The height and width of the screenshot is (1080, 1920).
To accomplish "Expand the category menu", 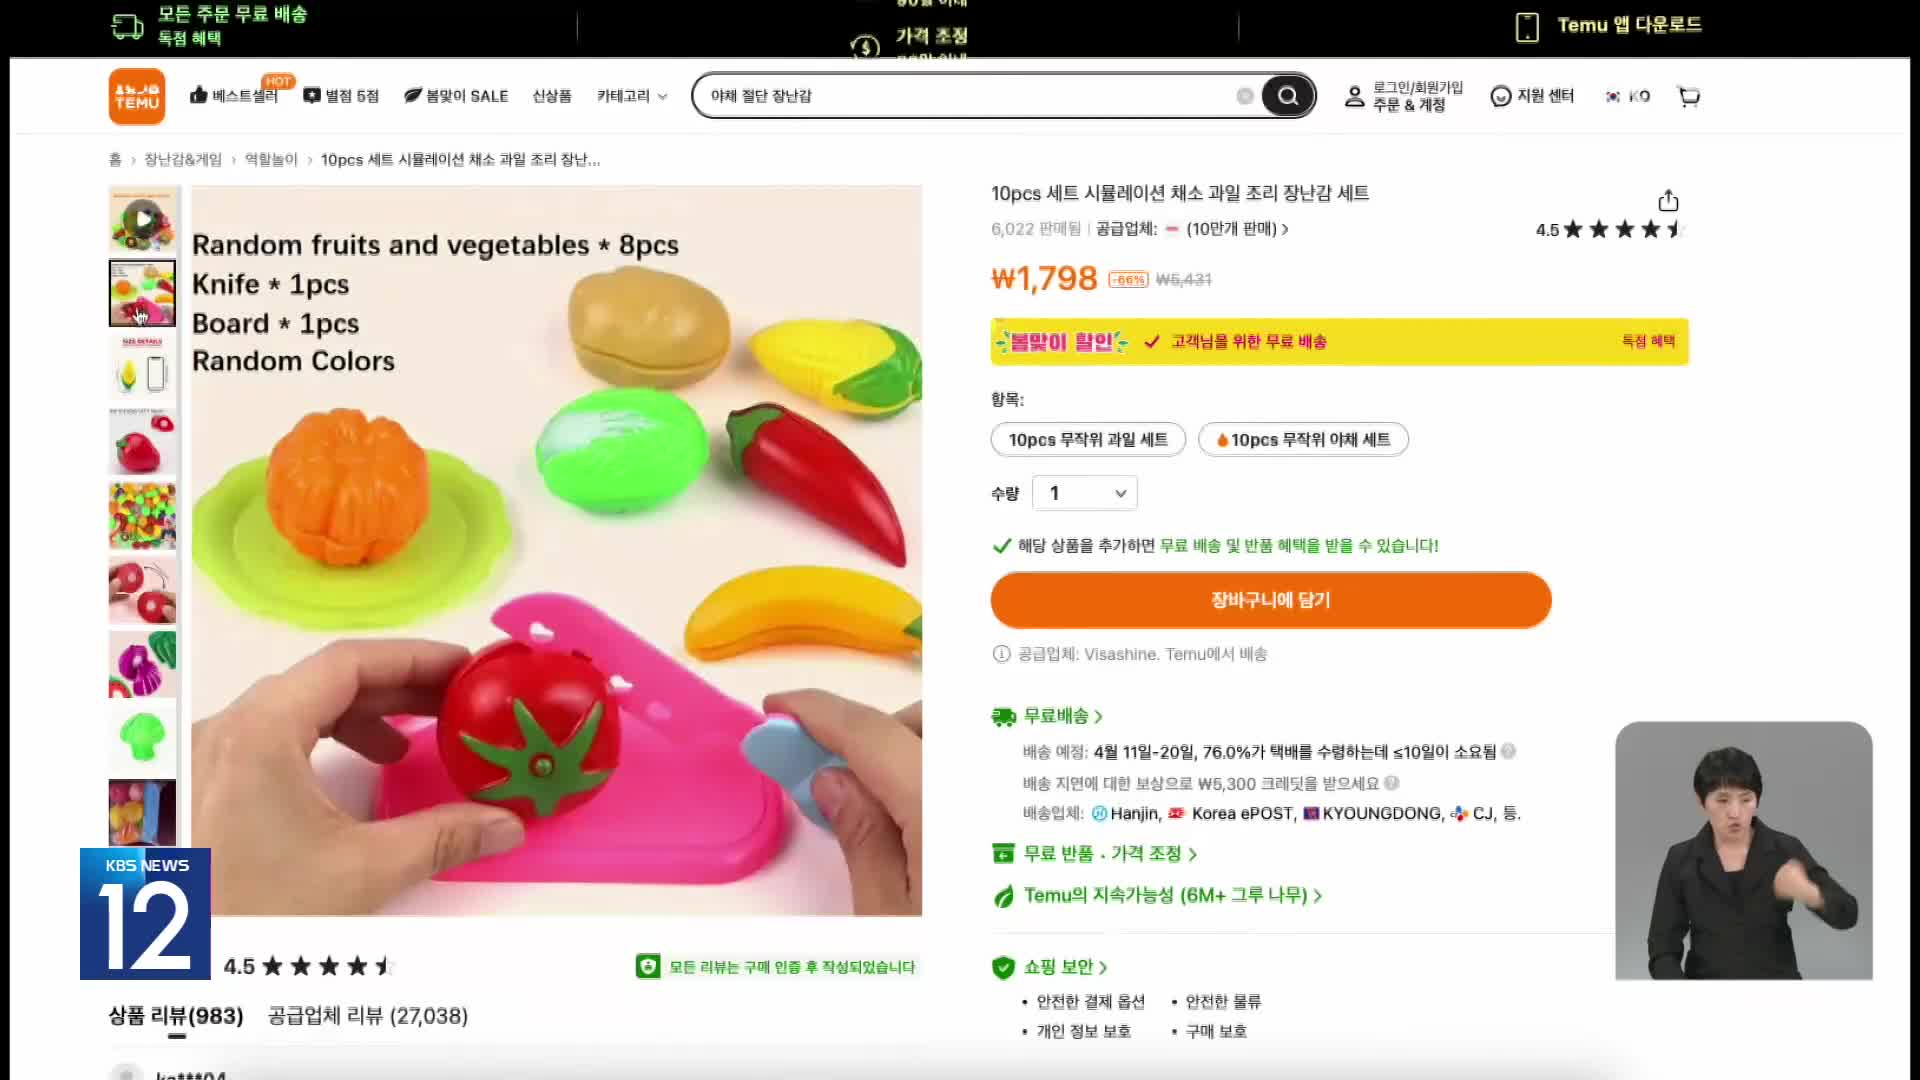I will click(632, 96).
